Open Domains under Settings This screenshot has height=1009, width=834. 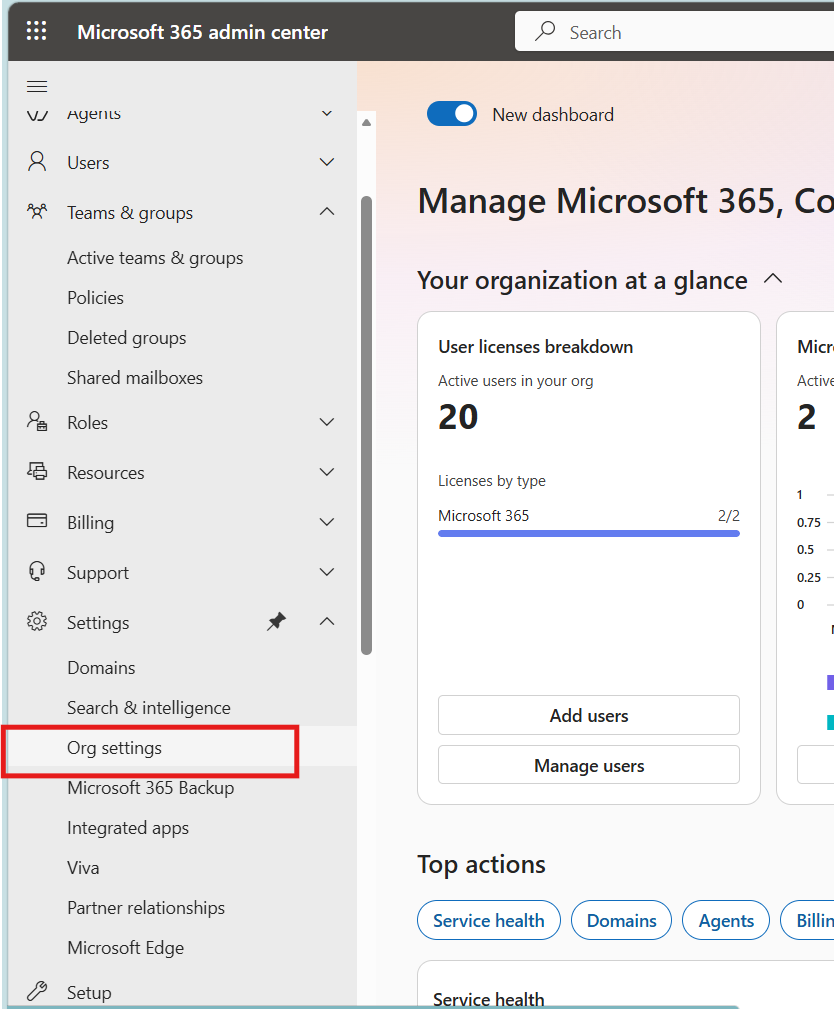tap(101, 668)
